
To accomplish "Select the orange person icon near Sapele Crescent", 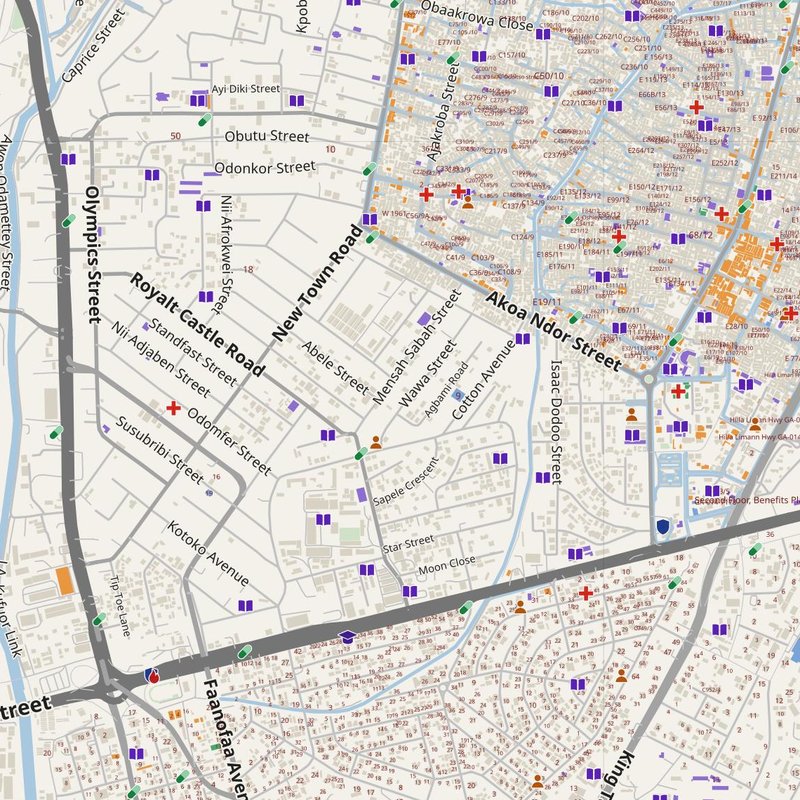I will (x=376, y=442).
